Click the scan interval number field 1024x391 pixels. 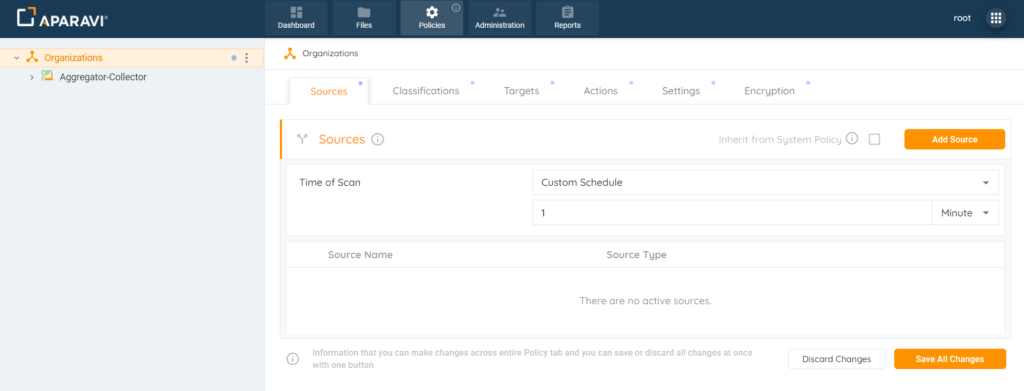tap(731, 213)
